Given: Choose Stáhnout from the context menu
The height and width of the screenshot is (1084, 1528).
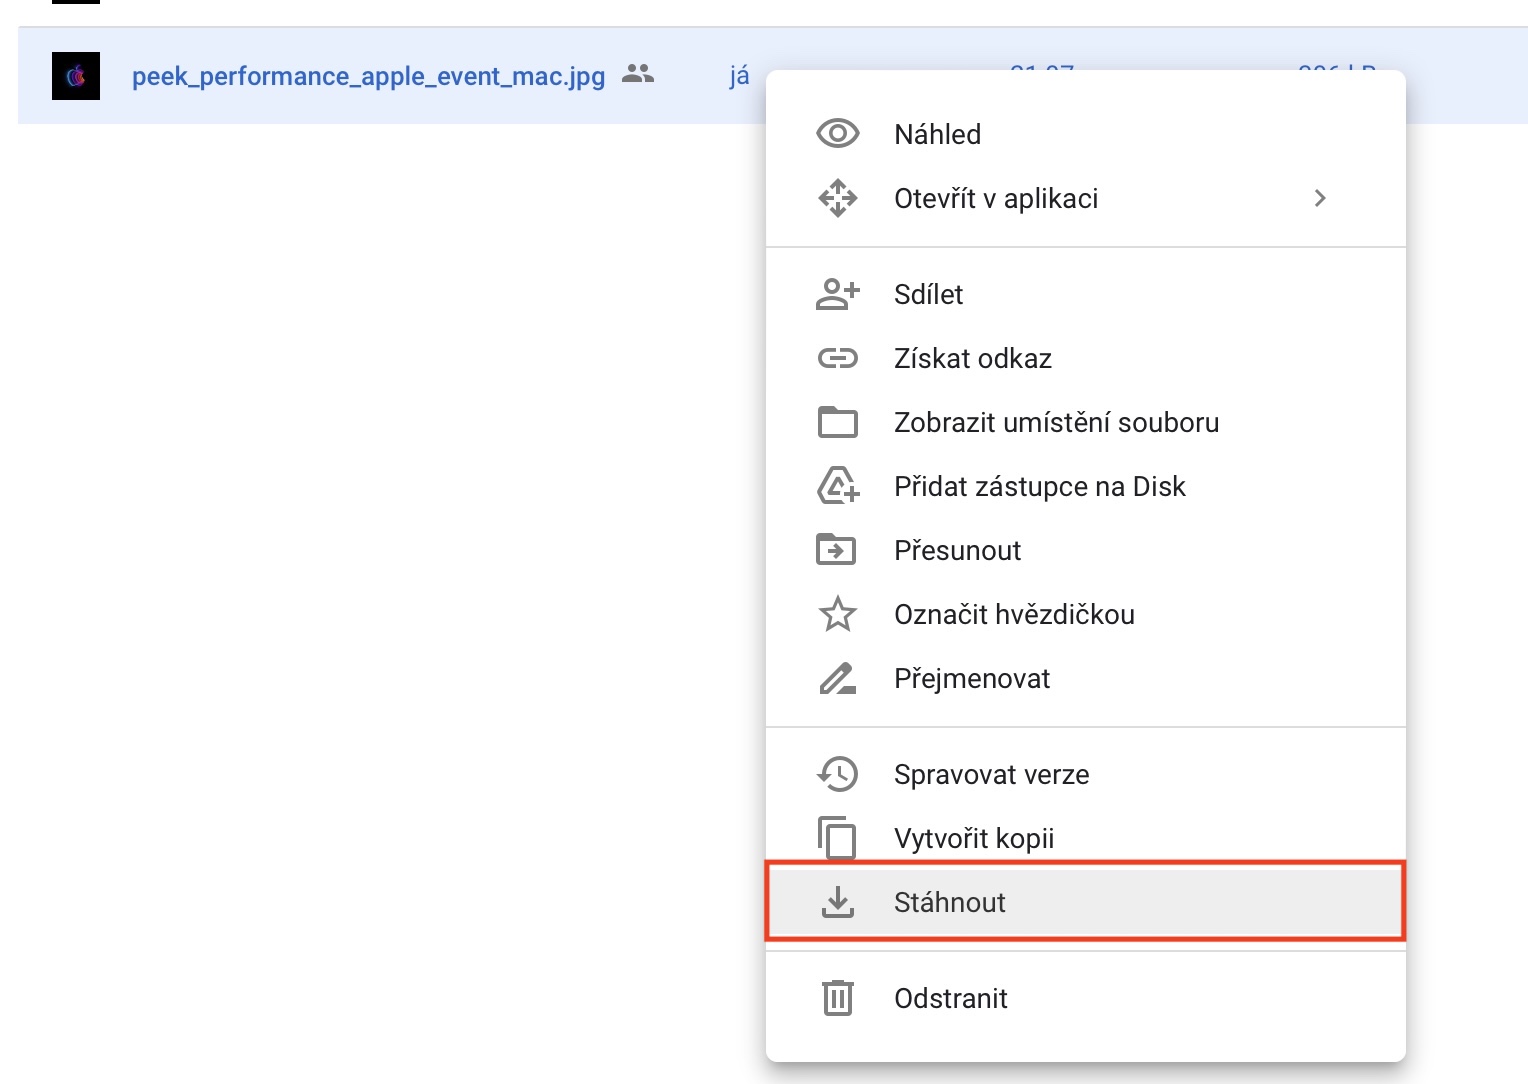Looking at the screenshot, I should tap(950, 902).
